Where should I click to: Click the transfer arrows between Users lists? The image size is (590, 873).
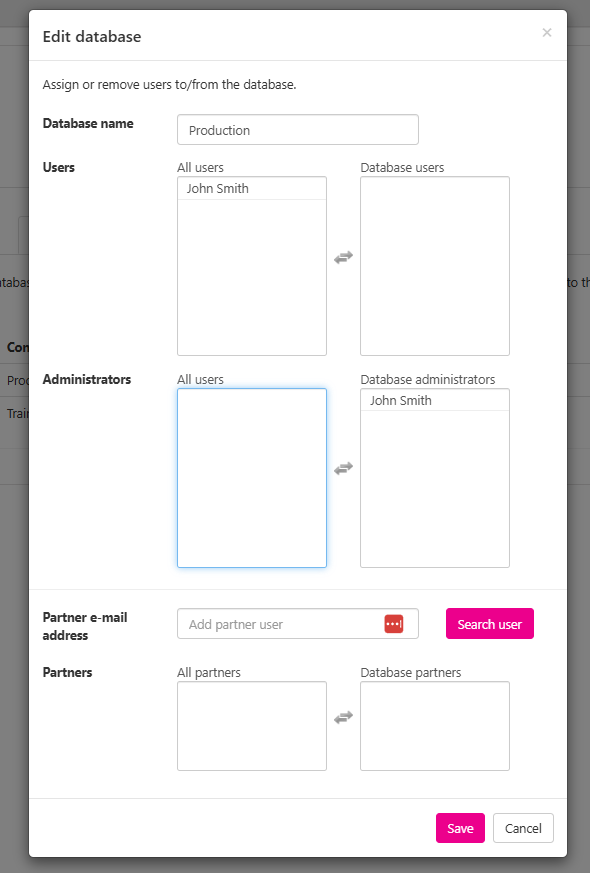coord(343,257)
